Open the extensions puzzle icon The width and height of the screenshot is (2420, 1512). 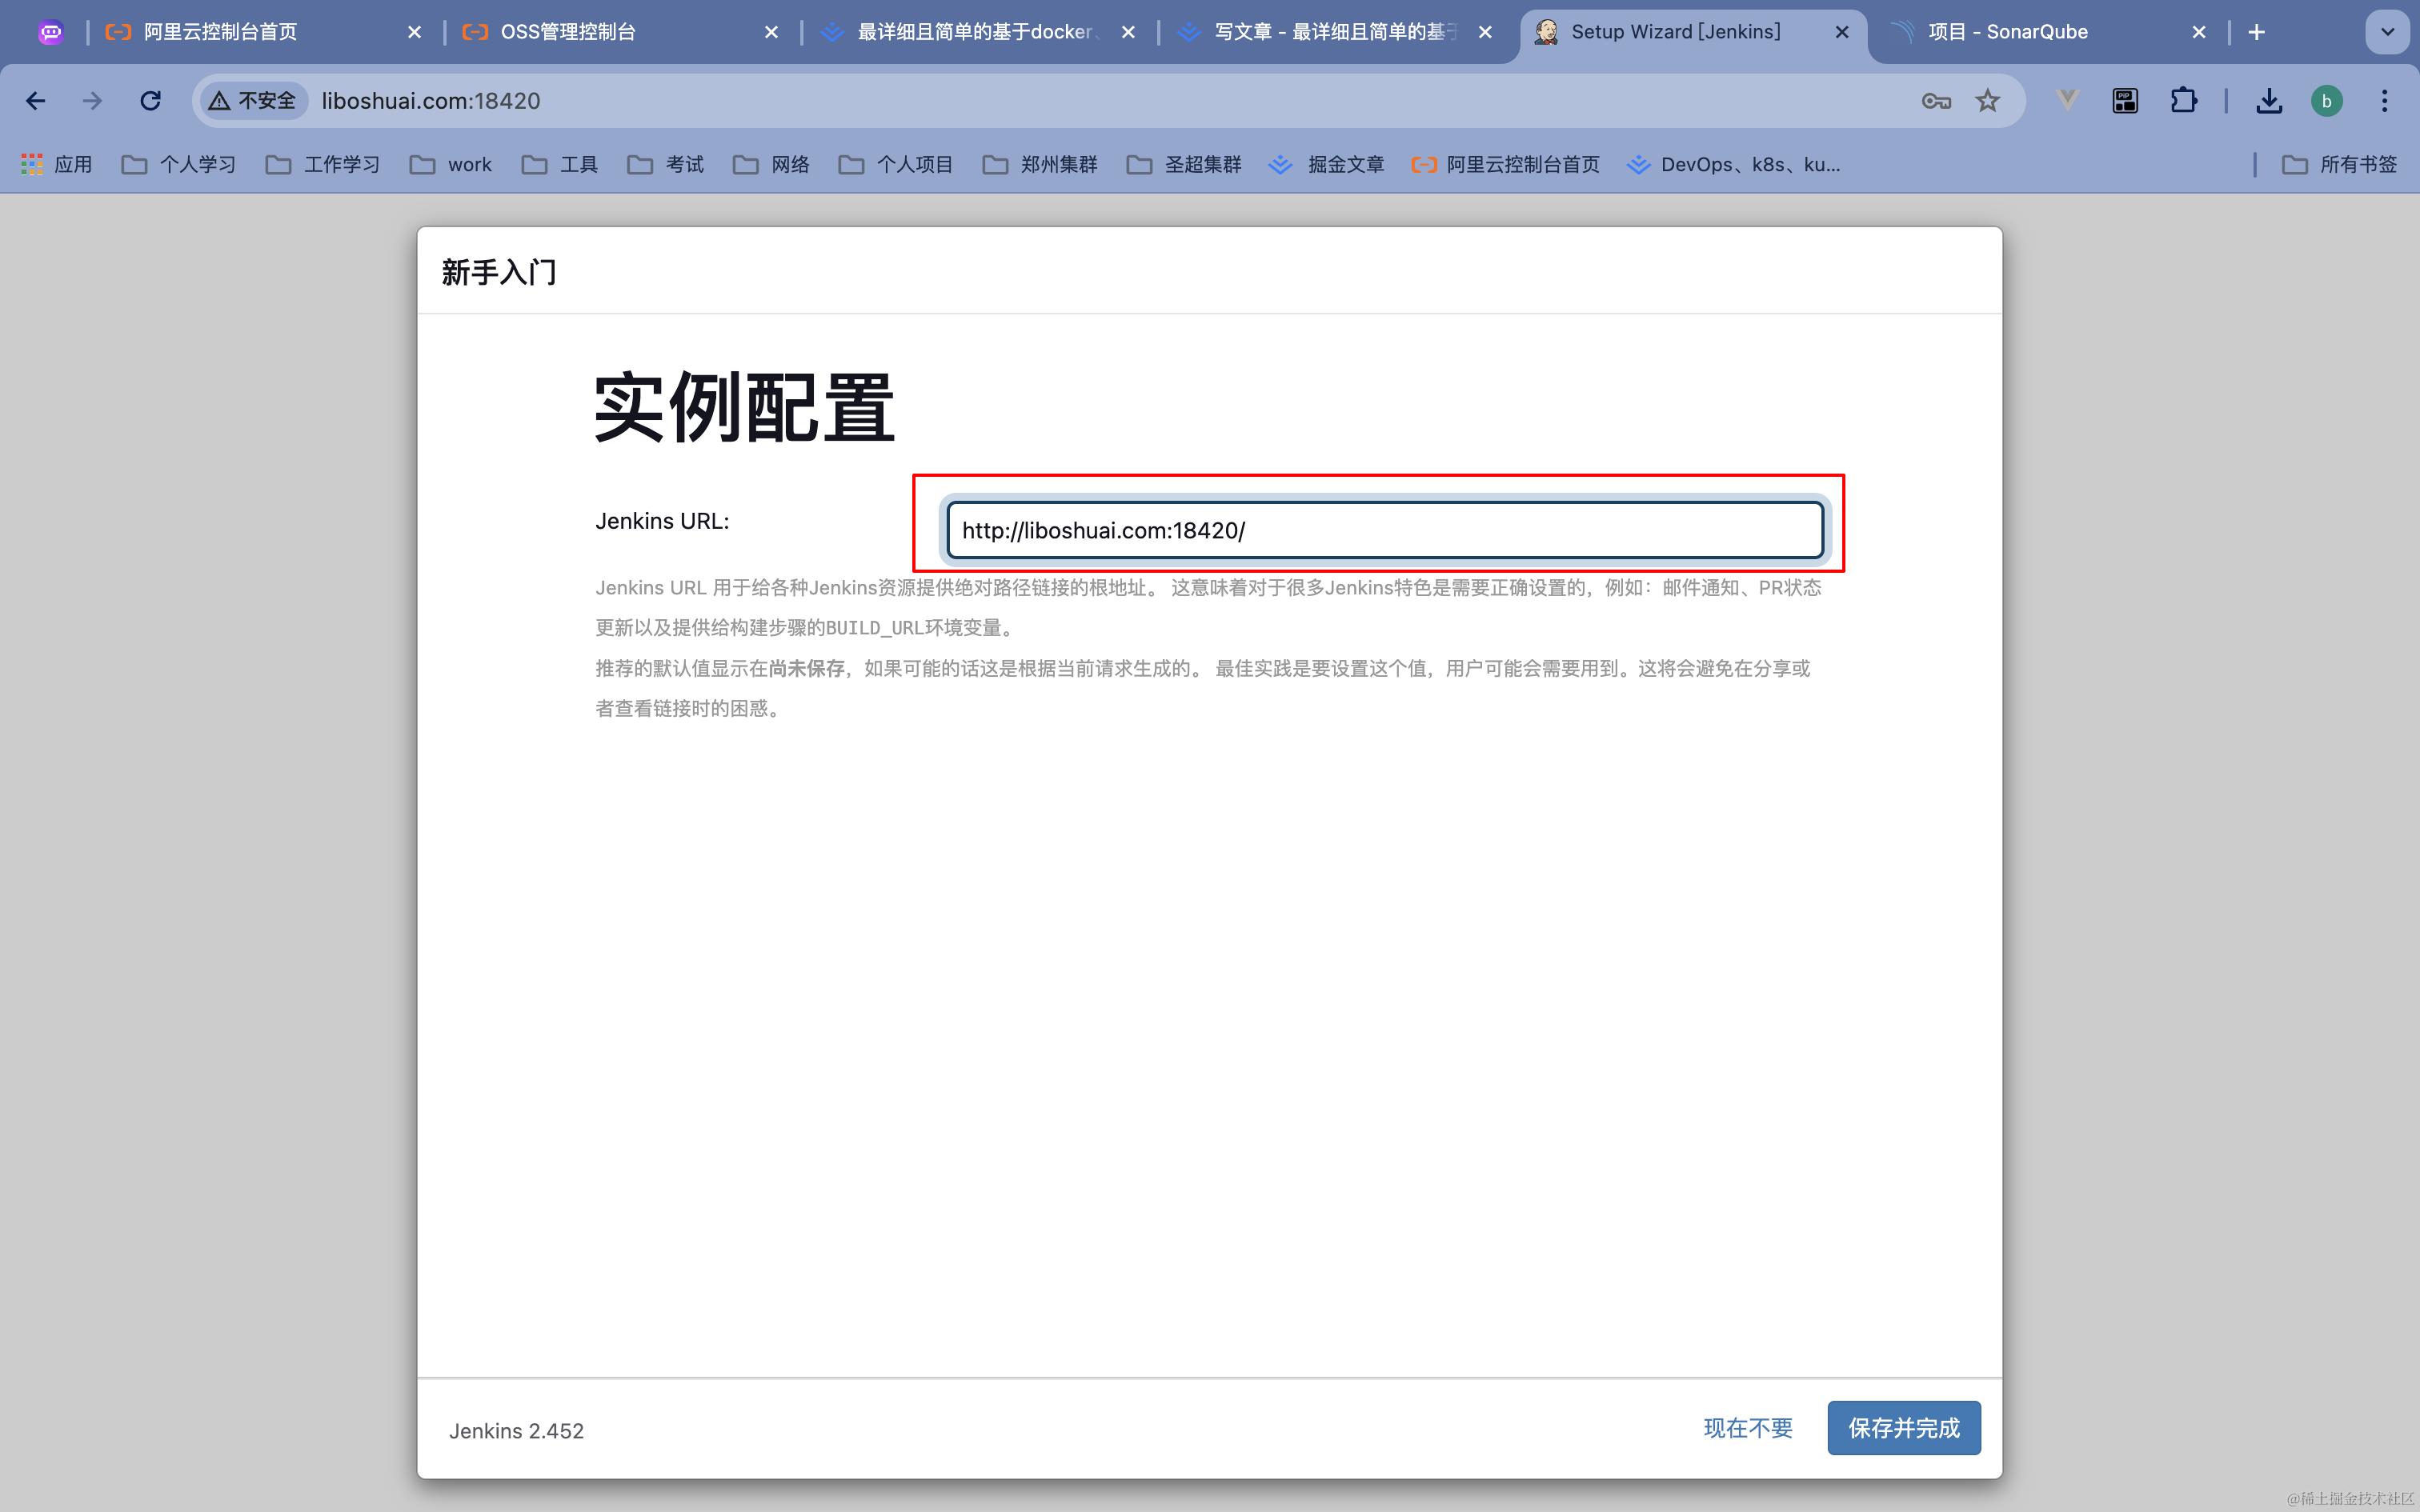click(2183, 101)
